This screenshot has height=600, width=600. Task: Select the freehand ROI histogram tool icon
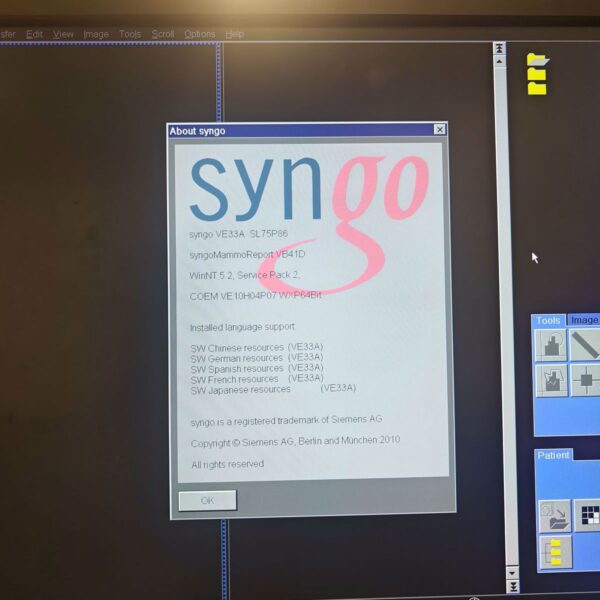(552, 380)
